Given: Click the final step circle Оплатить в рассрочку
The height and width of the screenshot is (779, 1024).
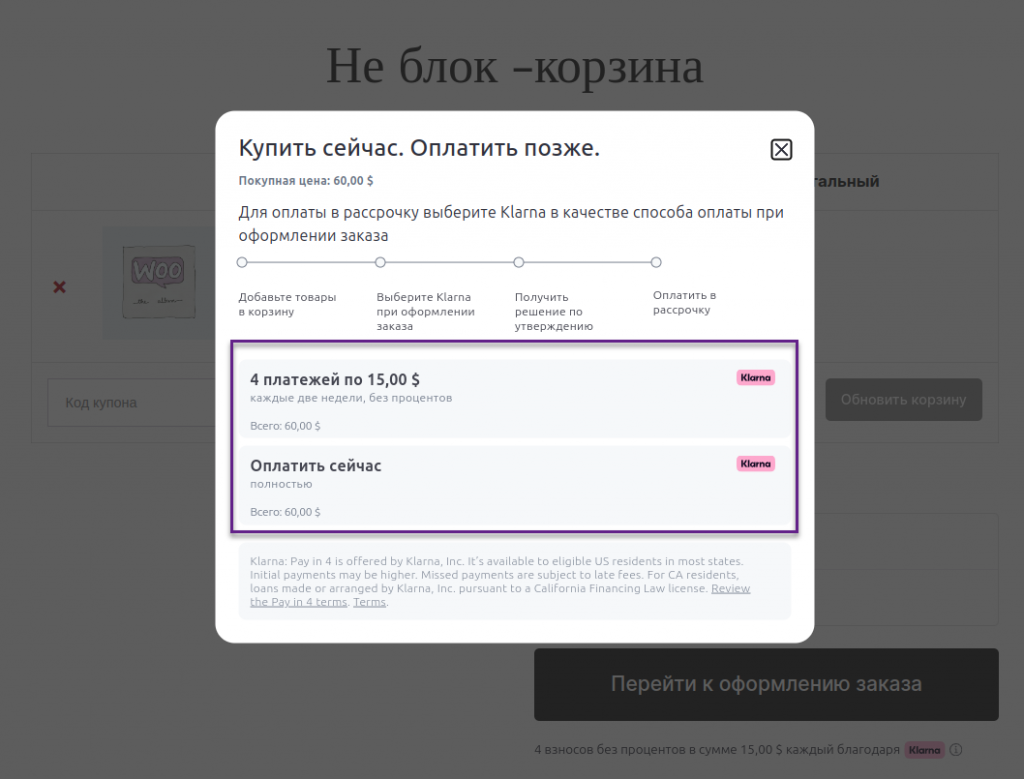Looking at the screenshot, I should (x=656, y=261).
